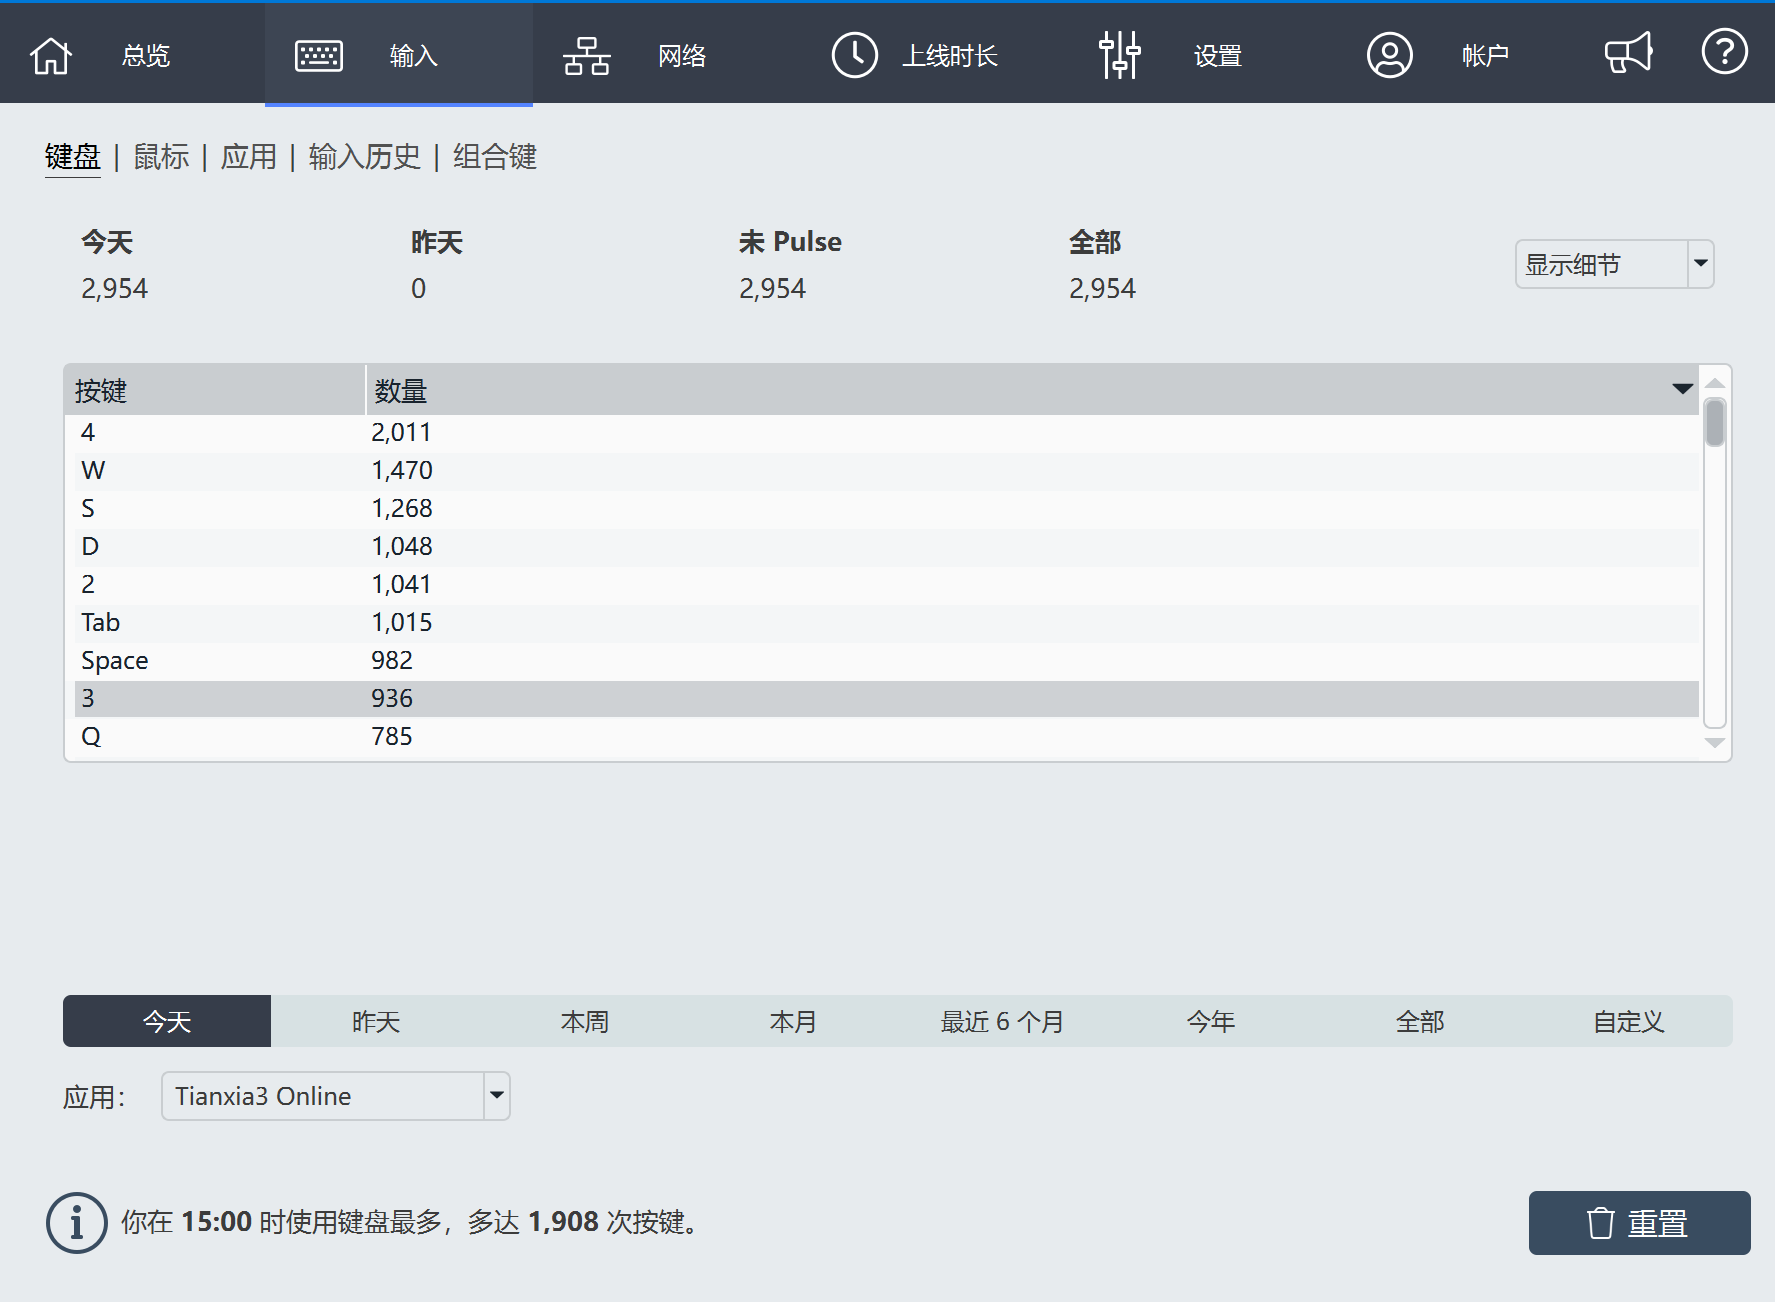Open the megaphone announcements icon
Viewport: 1775px width, 1302px height.
click(x=1628, y=53)
